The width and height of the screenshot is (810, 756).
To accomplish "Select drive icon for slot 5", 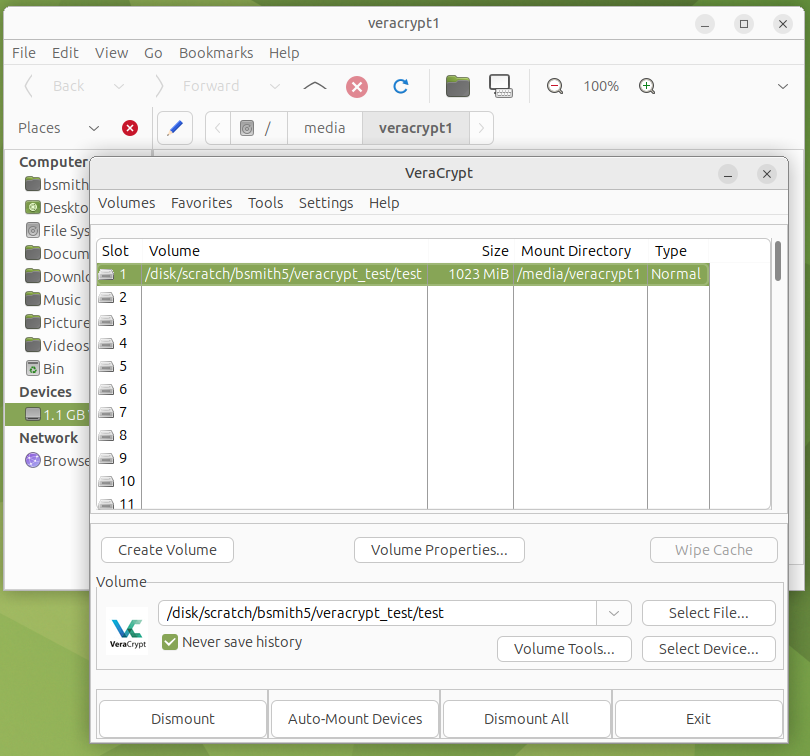I will pyautogui.click(x=106, y=367).
